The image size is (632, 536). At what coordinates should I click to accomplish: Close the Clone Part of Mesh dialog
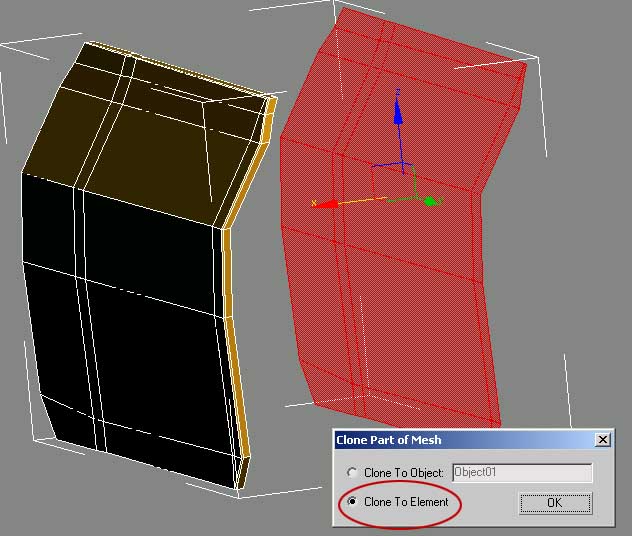(603, 439)
